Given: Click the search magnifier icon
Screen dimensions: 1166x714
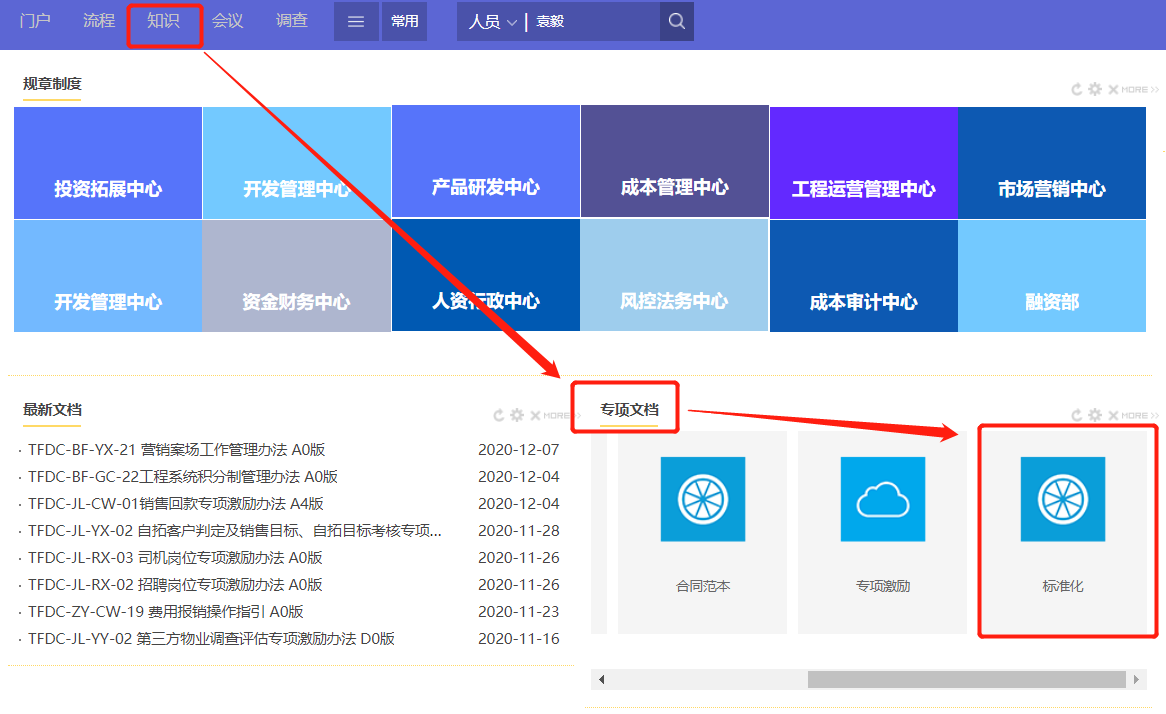Looking at the screenshot, I should [x=676, y=21].
